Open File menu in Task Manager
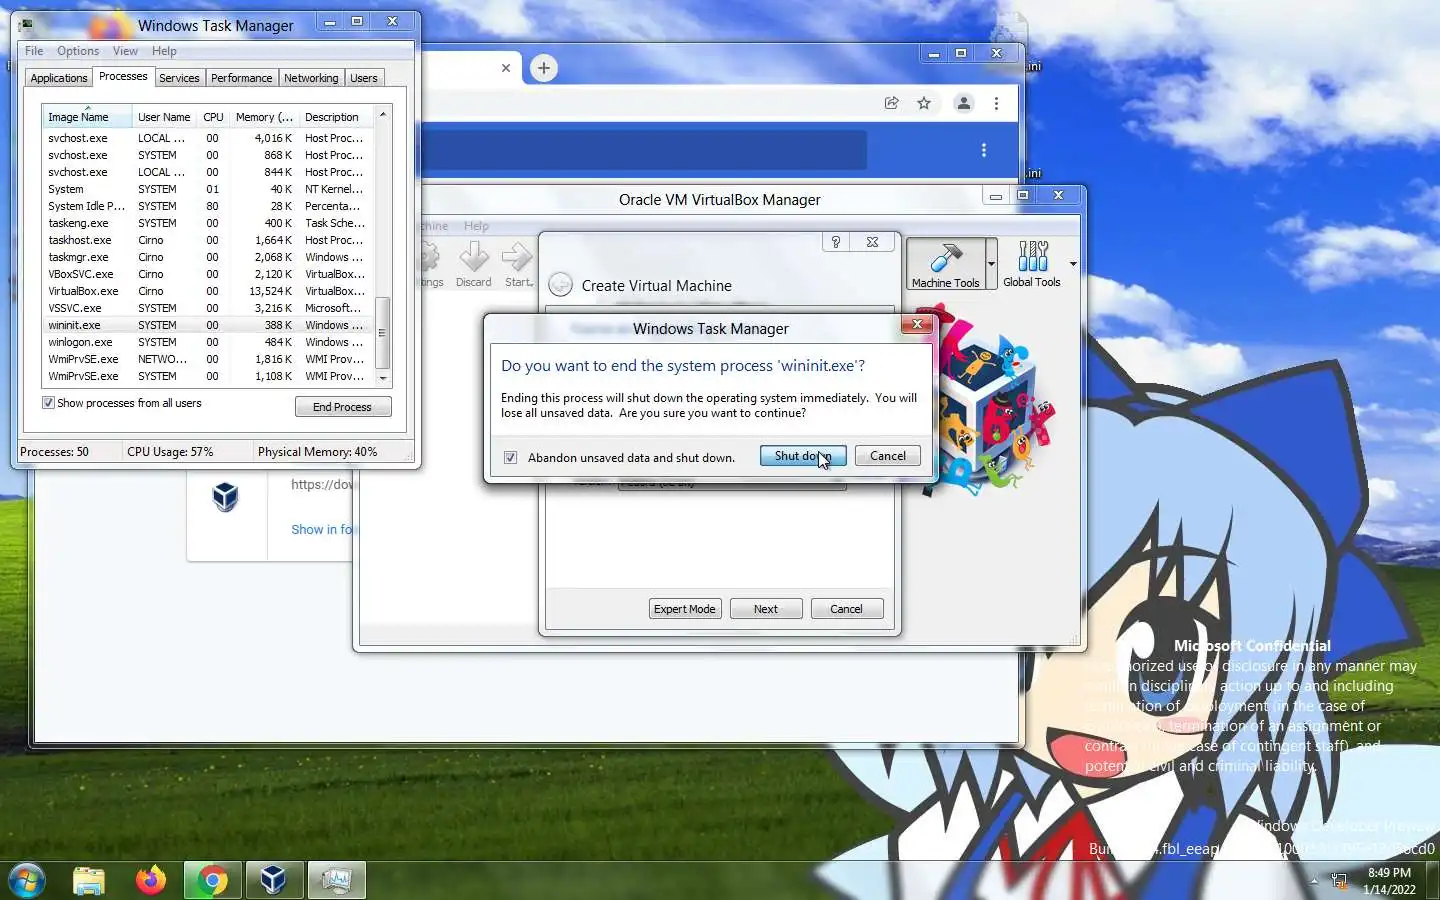Viewport: 1440px width, 900px height. point(34,51)
